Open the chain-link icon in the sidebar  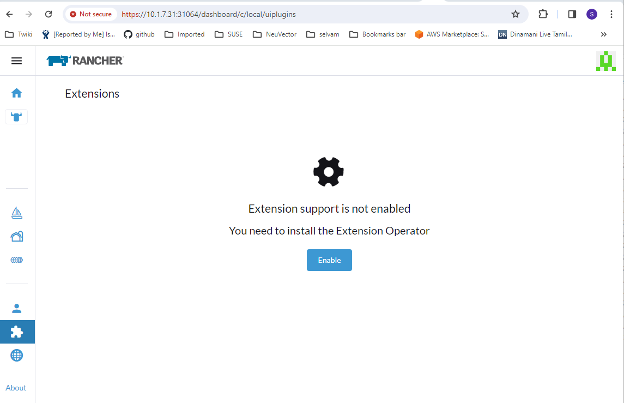tap(16, 260)
